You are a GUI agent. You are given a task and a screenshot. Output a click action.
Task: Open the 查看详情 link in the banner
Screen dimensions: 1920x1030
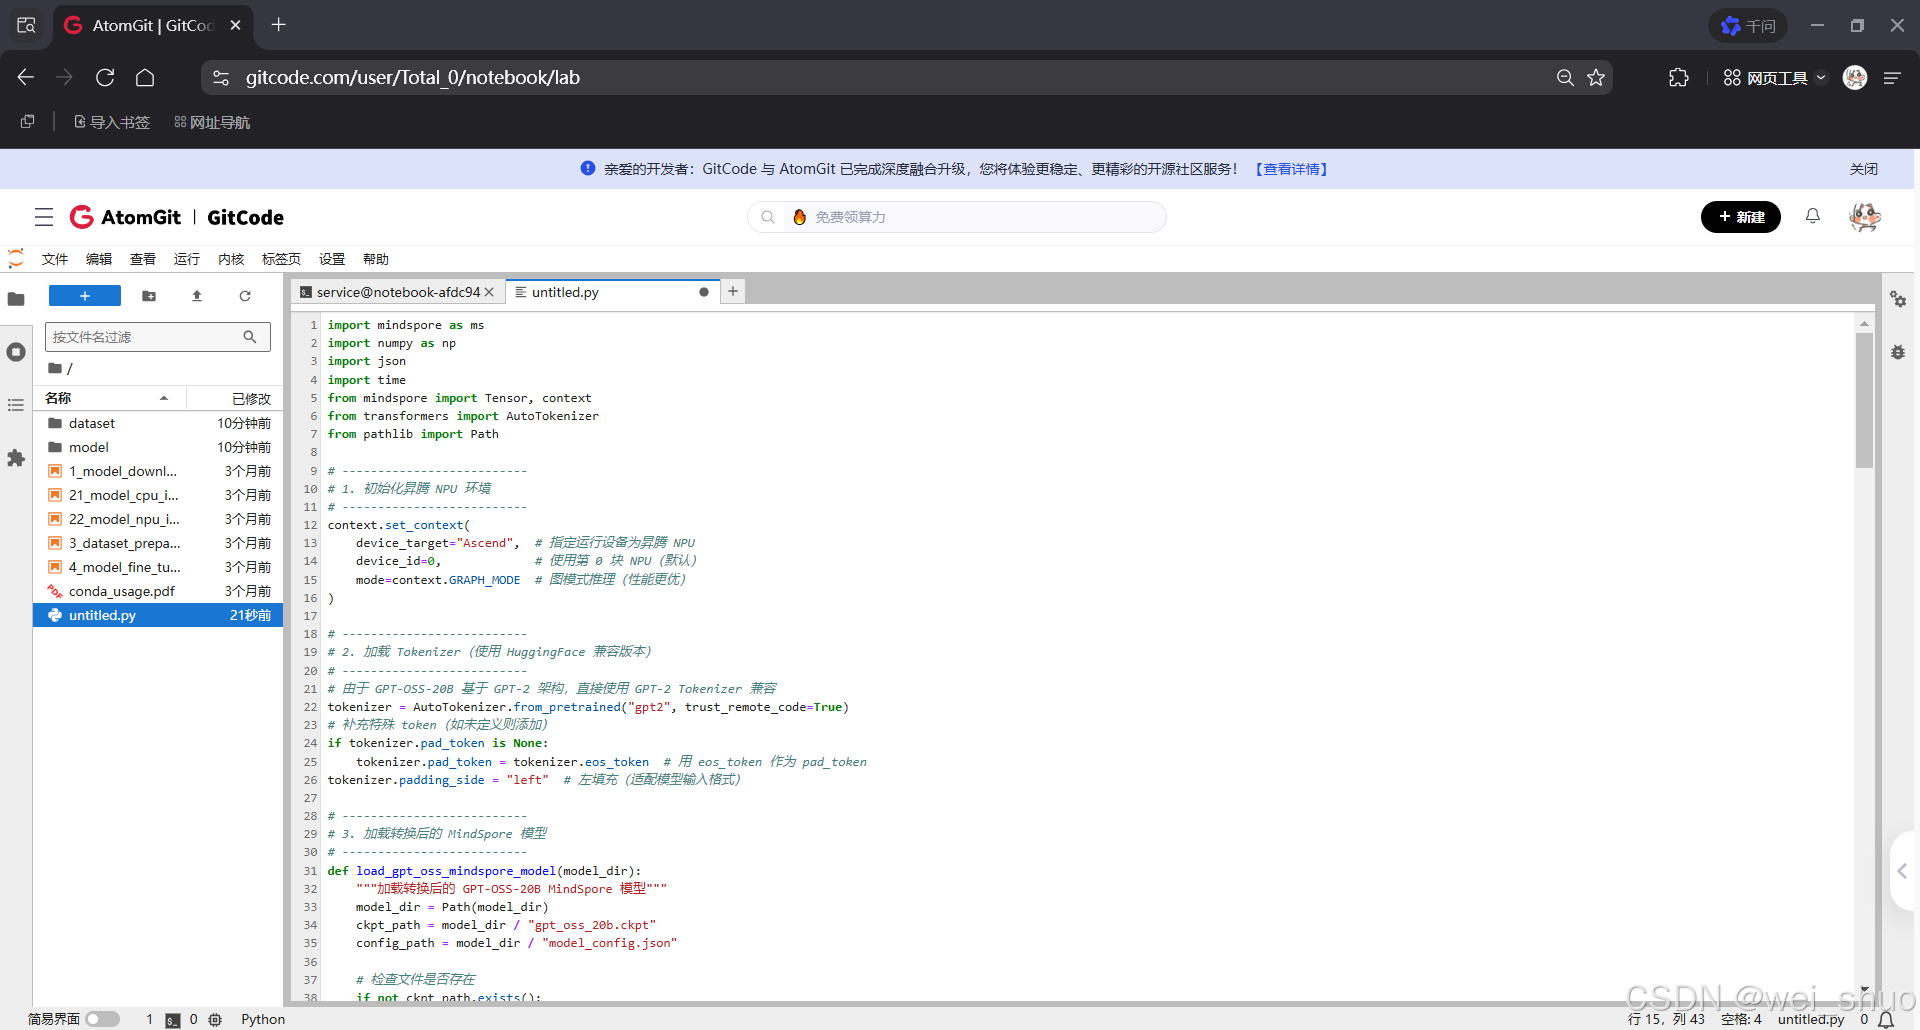click(1291, 169)
